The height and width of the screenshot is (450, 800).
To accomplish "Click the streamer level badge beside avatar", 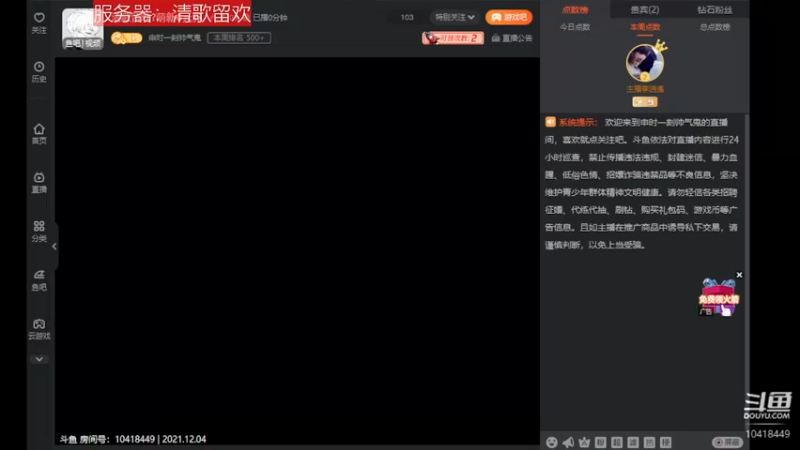I will coord(126,38).
